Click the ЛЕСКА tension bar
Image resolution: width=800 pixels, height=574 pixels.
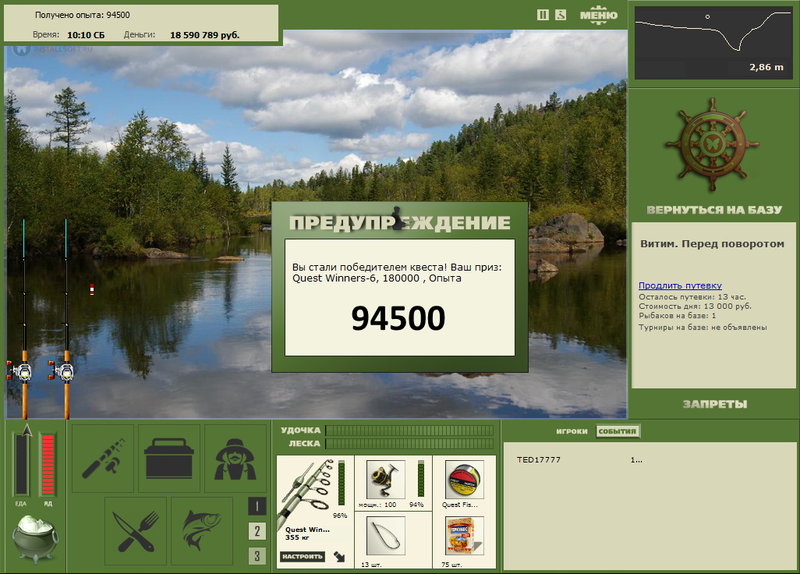[x=410, y=443]
